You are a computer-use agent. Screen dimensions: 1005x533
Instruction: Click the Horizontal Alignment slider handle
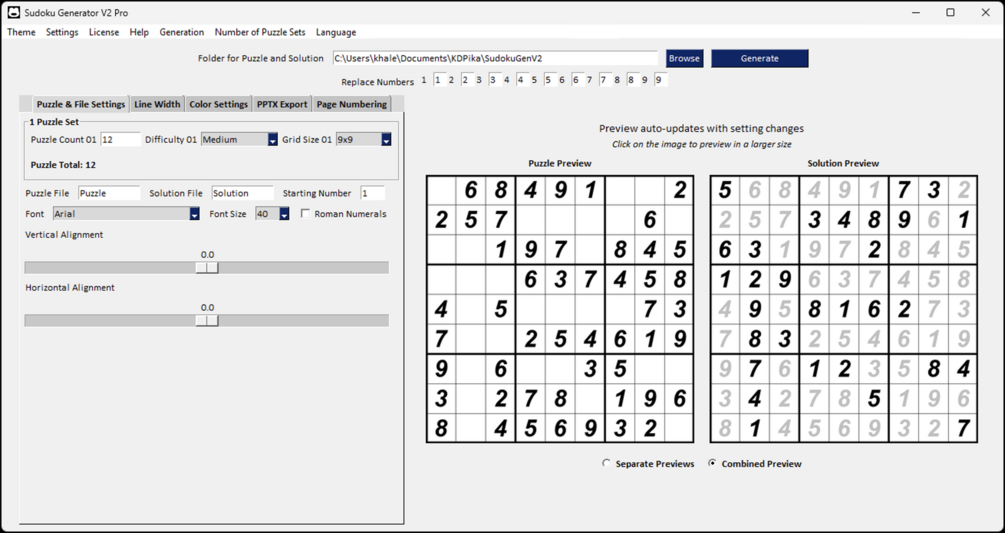point(207,320)
